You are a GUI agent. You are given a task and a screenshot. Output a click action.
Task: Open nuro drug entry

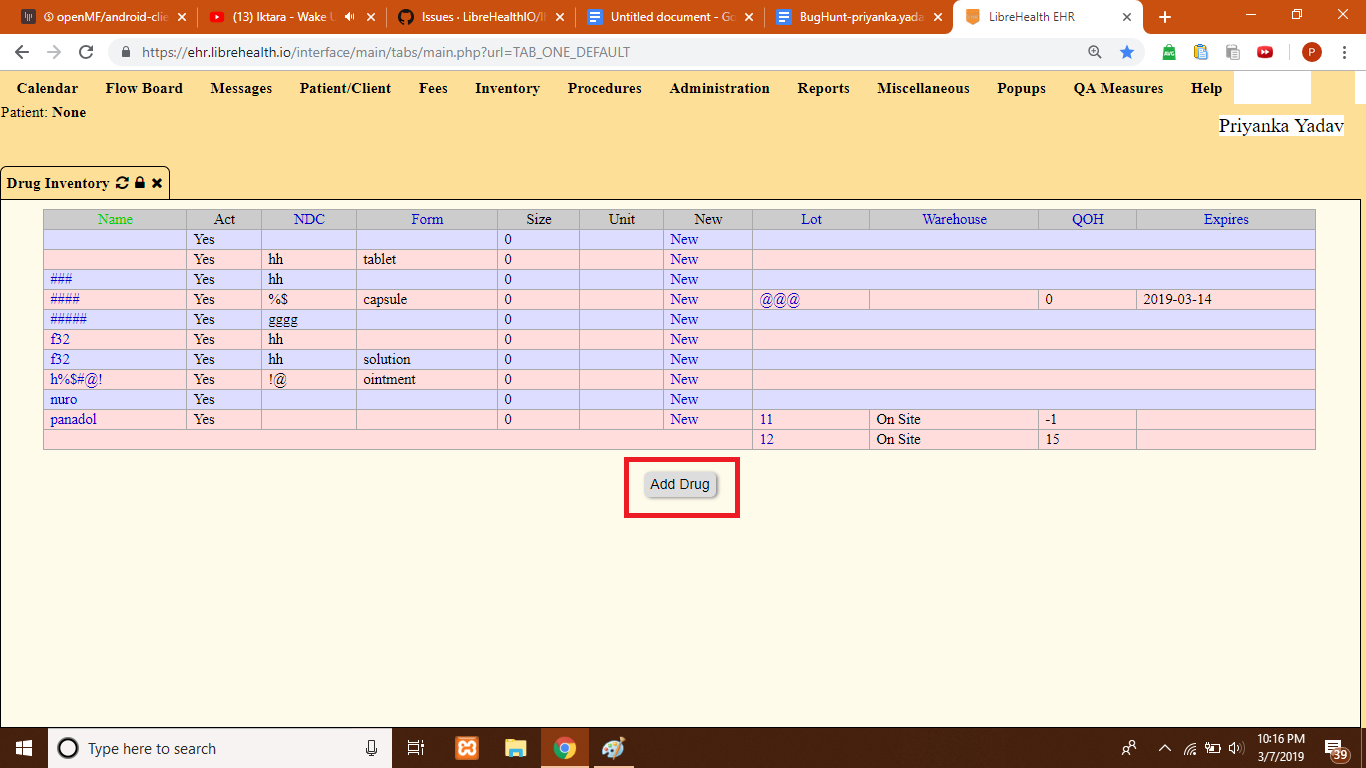[x=63, y=399]
